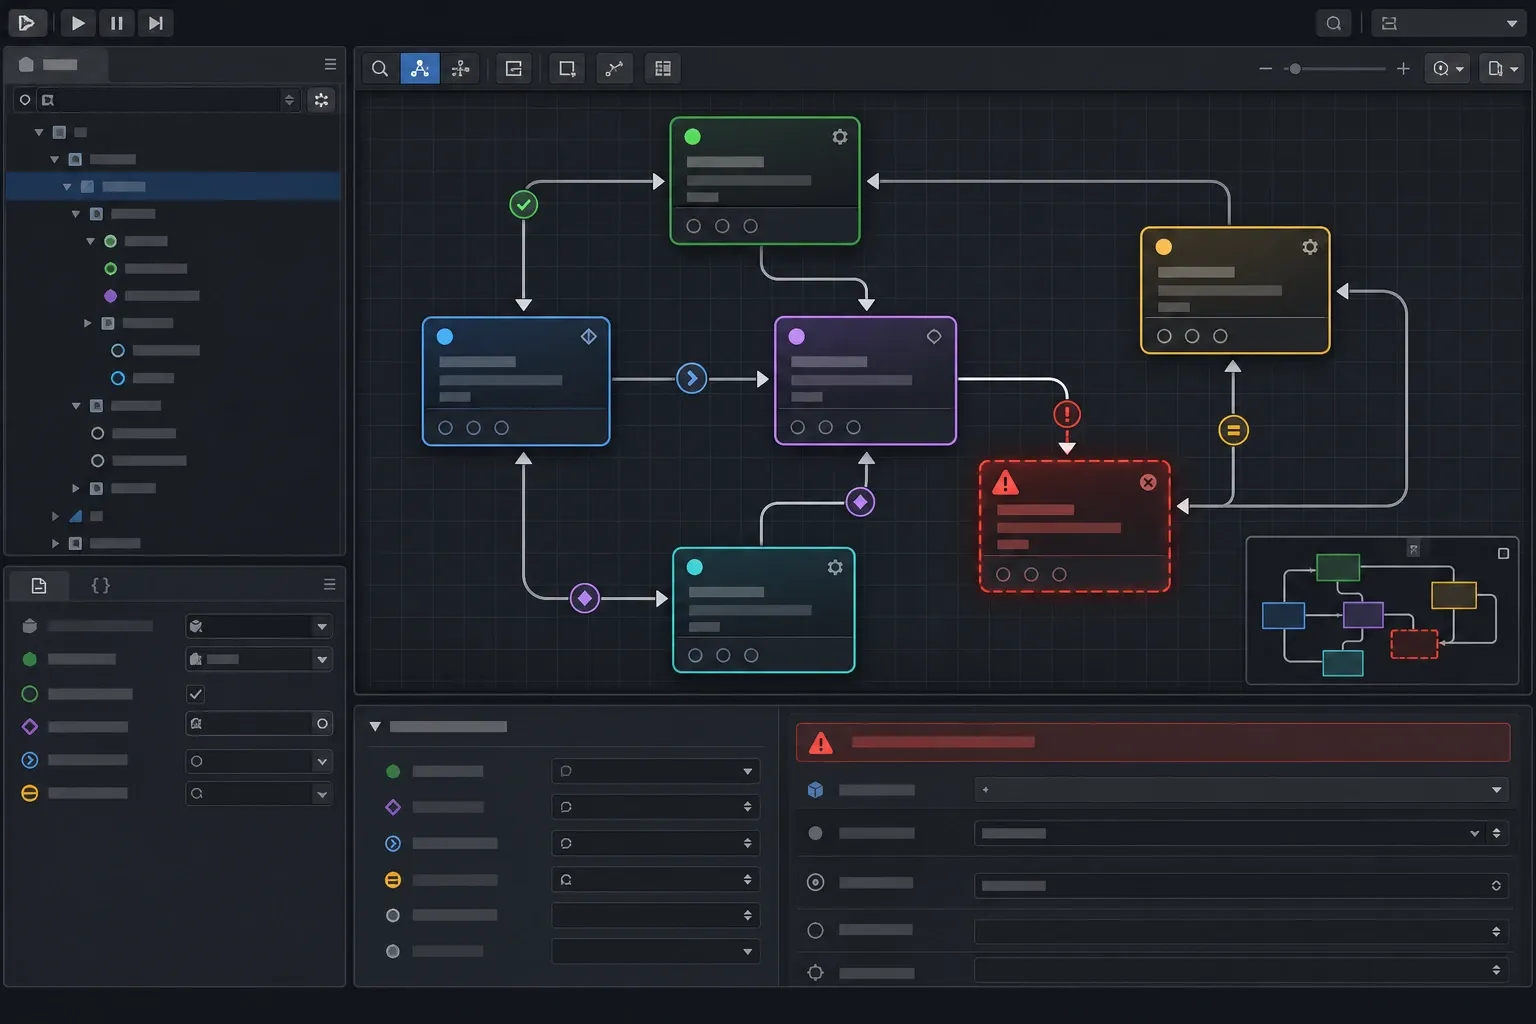Select the magnifier search tool in canvas toolbar
1536x1024 pixels.
click(x=380, y=68)
